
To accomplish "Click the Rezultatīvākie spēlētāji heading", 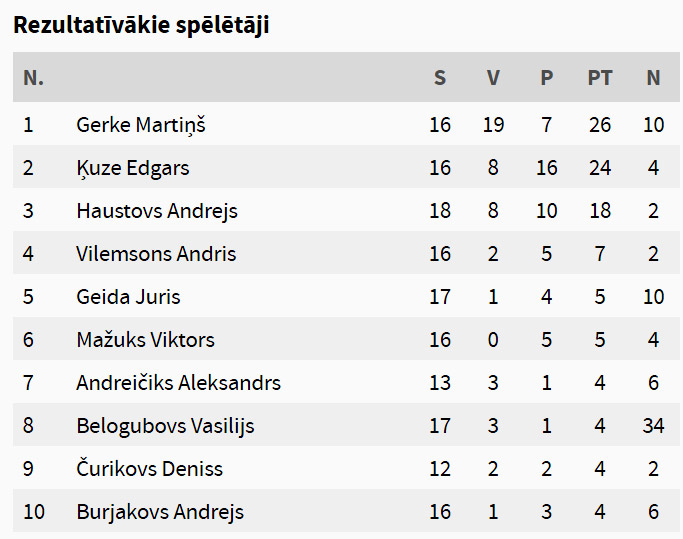I will [x=141, y=25].
